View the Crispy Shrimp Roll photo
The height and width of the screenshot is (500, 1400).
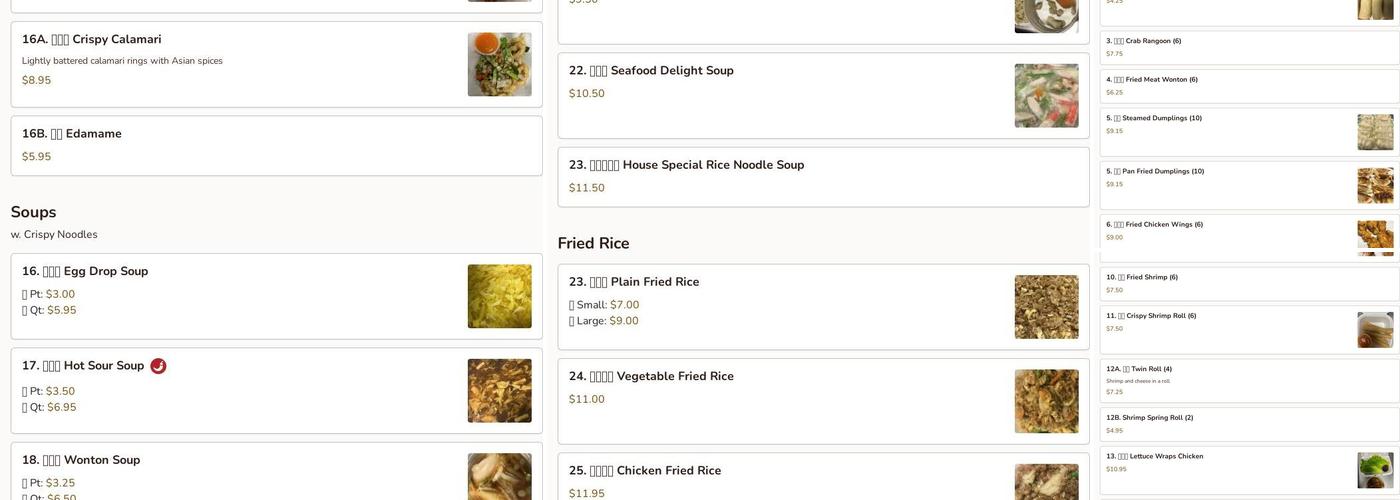(x=1375, y=330)
